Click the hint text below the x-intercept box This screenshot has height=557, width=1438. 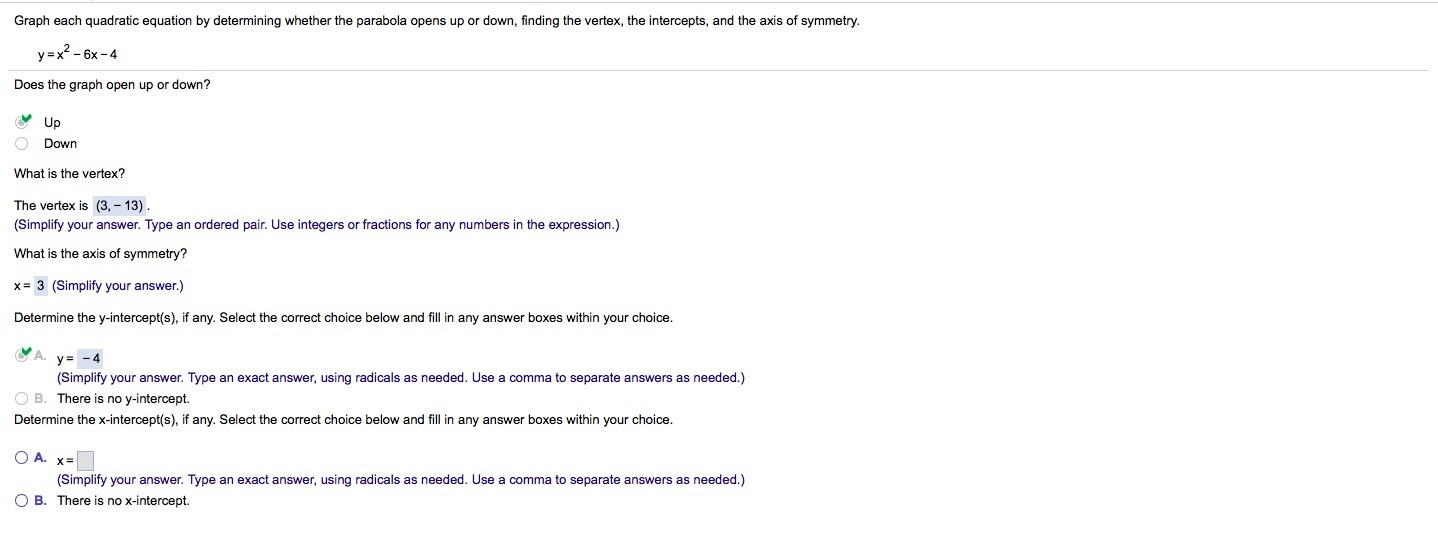[401, 480]
